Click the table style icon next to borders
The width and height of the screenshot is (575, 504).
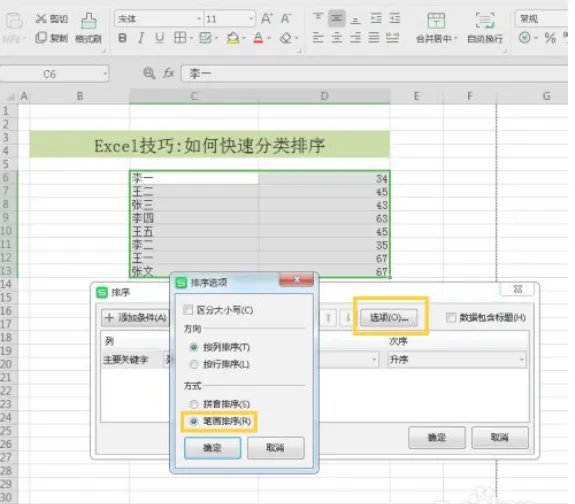click(x=205, y=38)
